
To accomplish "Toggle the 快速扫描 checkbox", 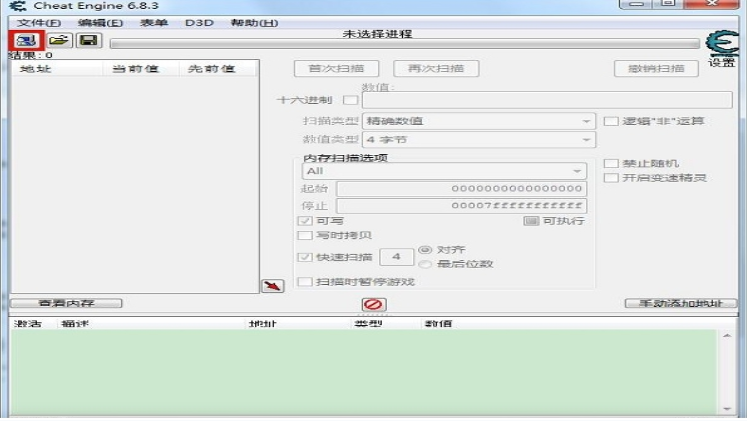I will 305,257.
